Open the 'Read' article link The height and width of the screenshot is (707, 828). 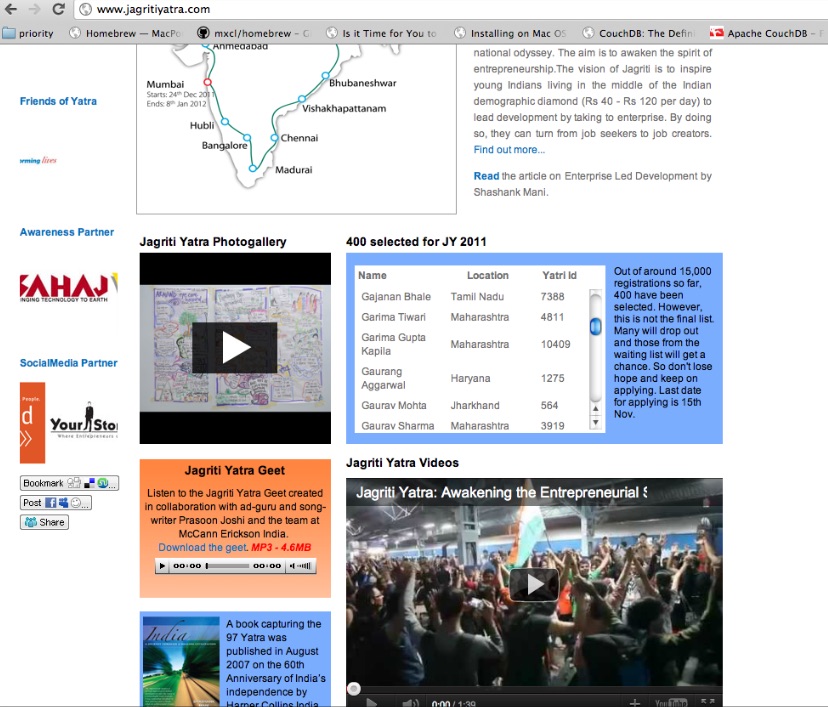486,176
